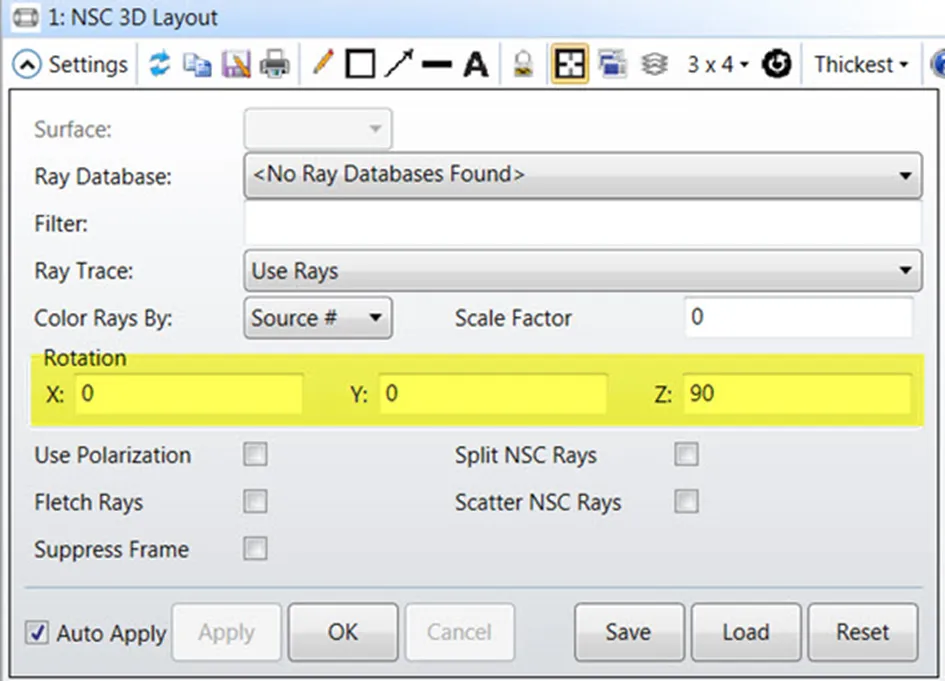
Task: Select the arrow drawing tool
Action: coord(399,64)
